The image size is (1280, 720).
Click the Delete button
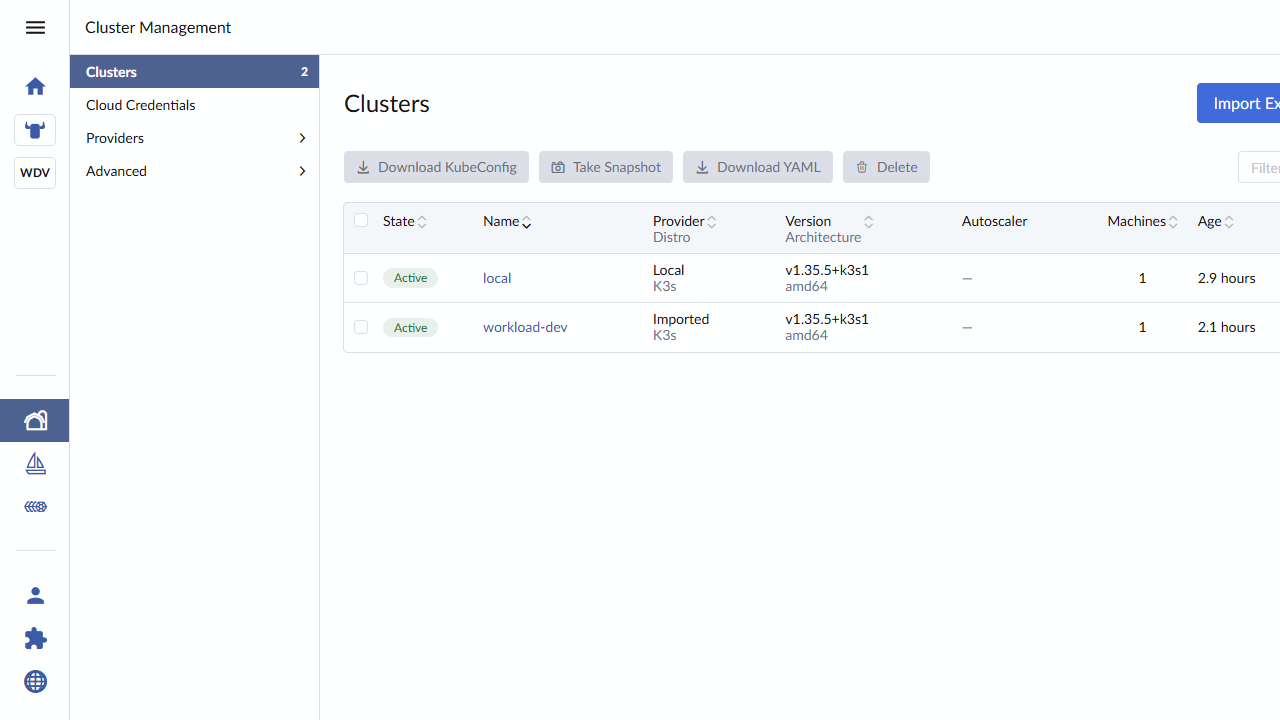click(886, 167)
